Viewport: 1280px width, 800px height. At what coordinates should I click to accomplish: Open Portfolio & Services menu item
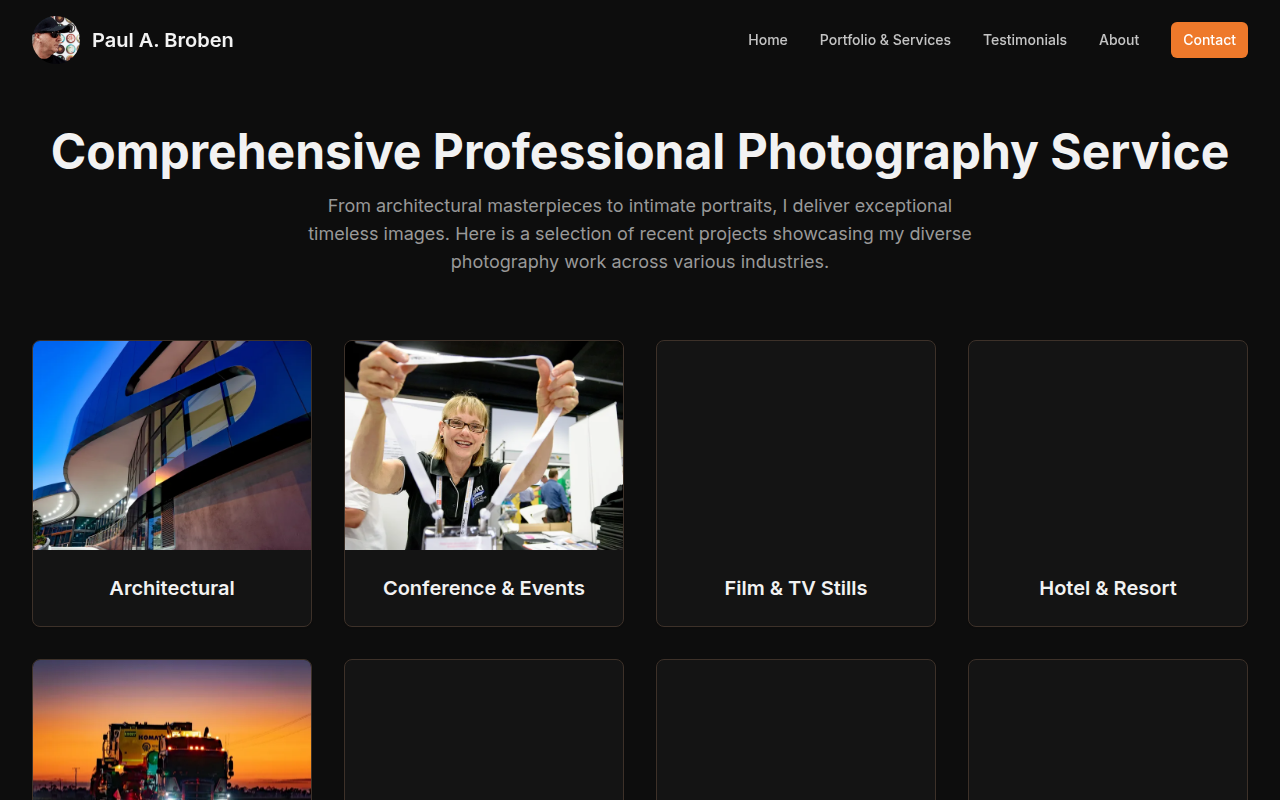click(885, 40)
